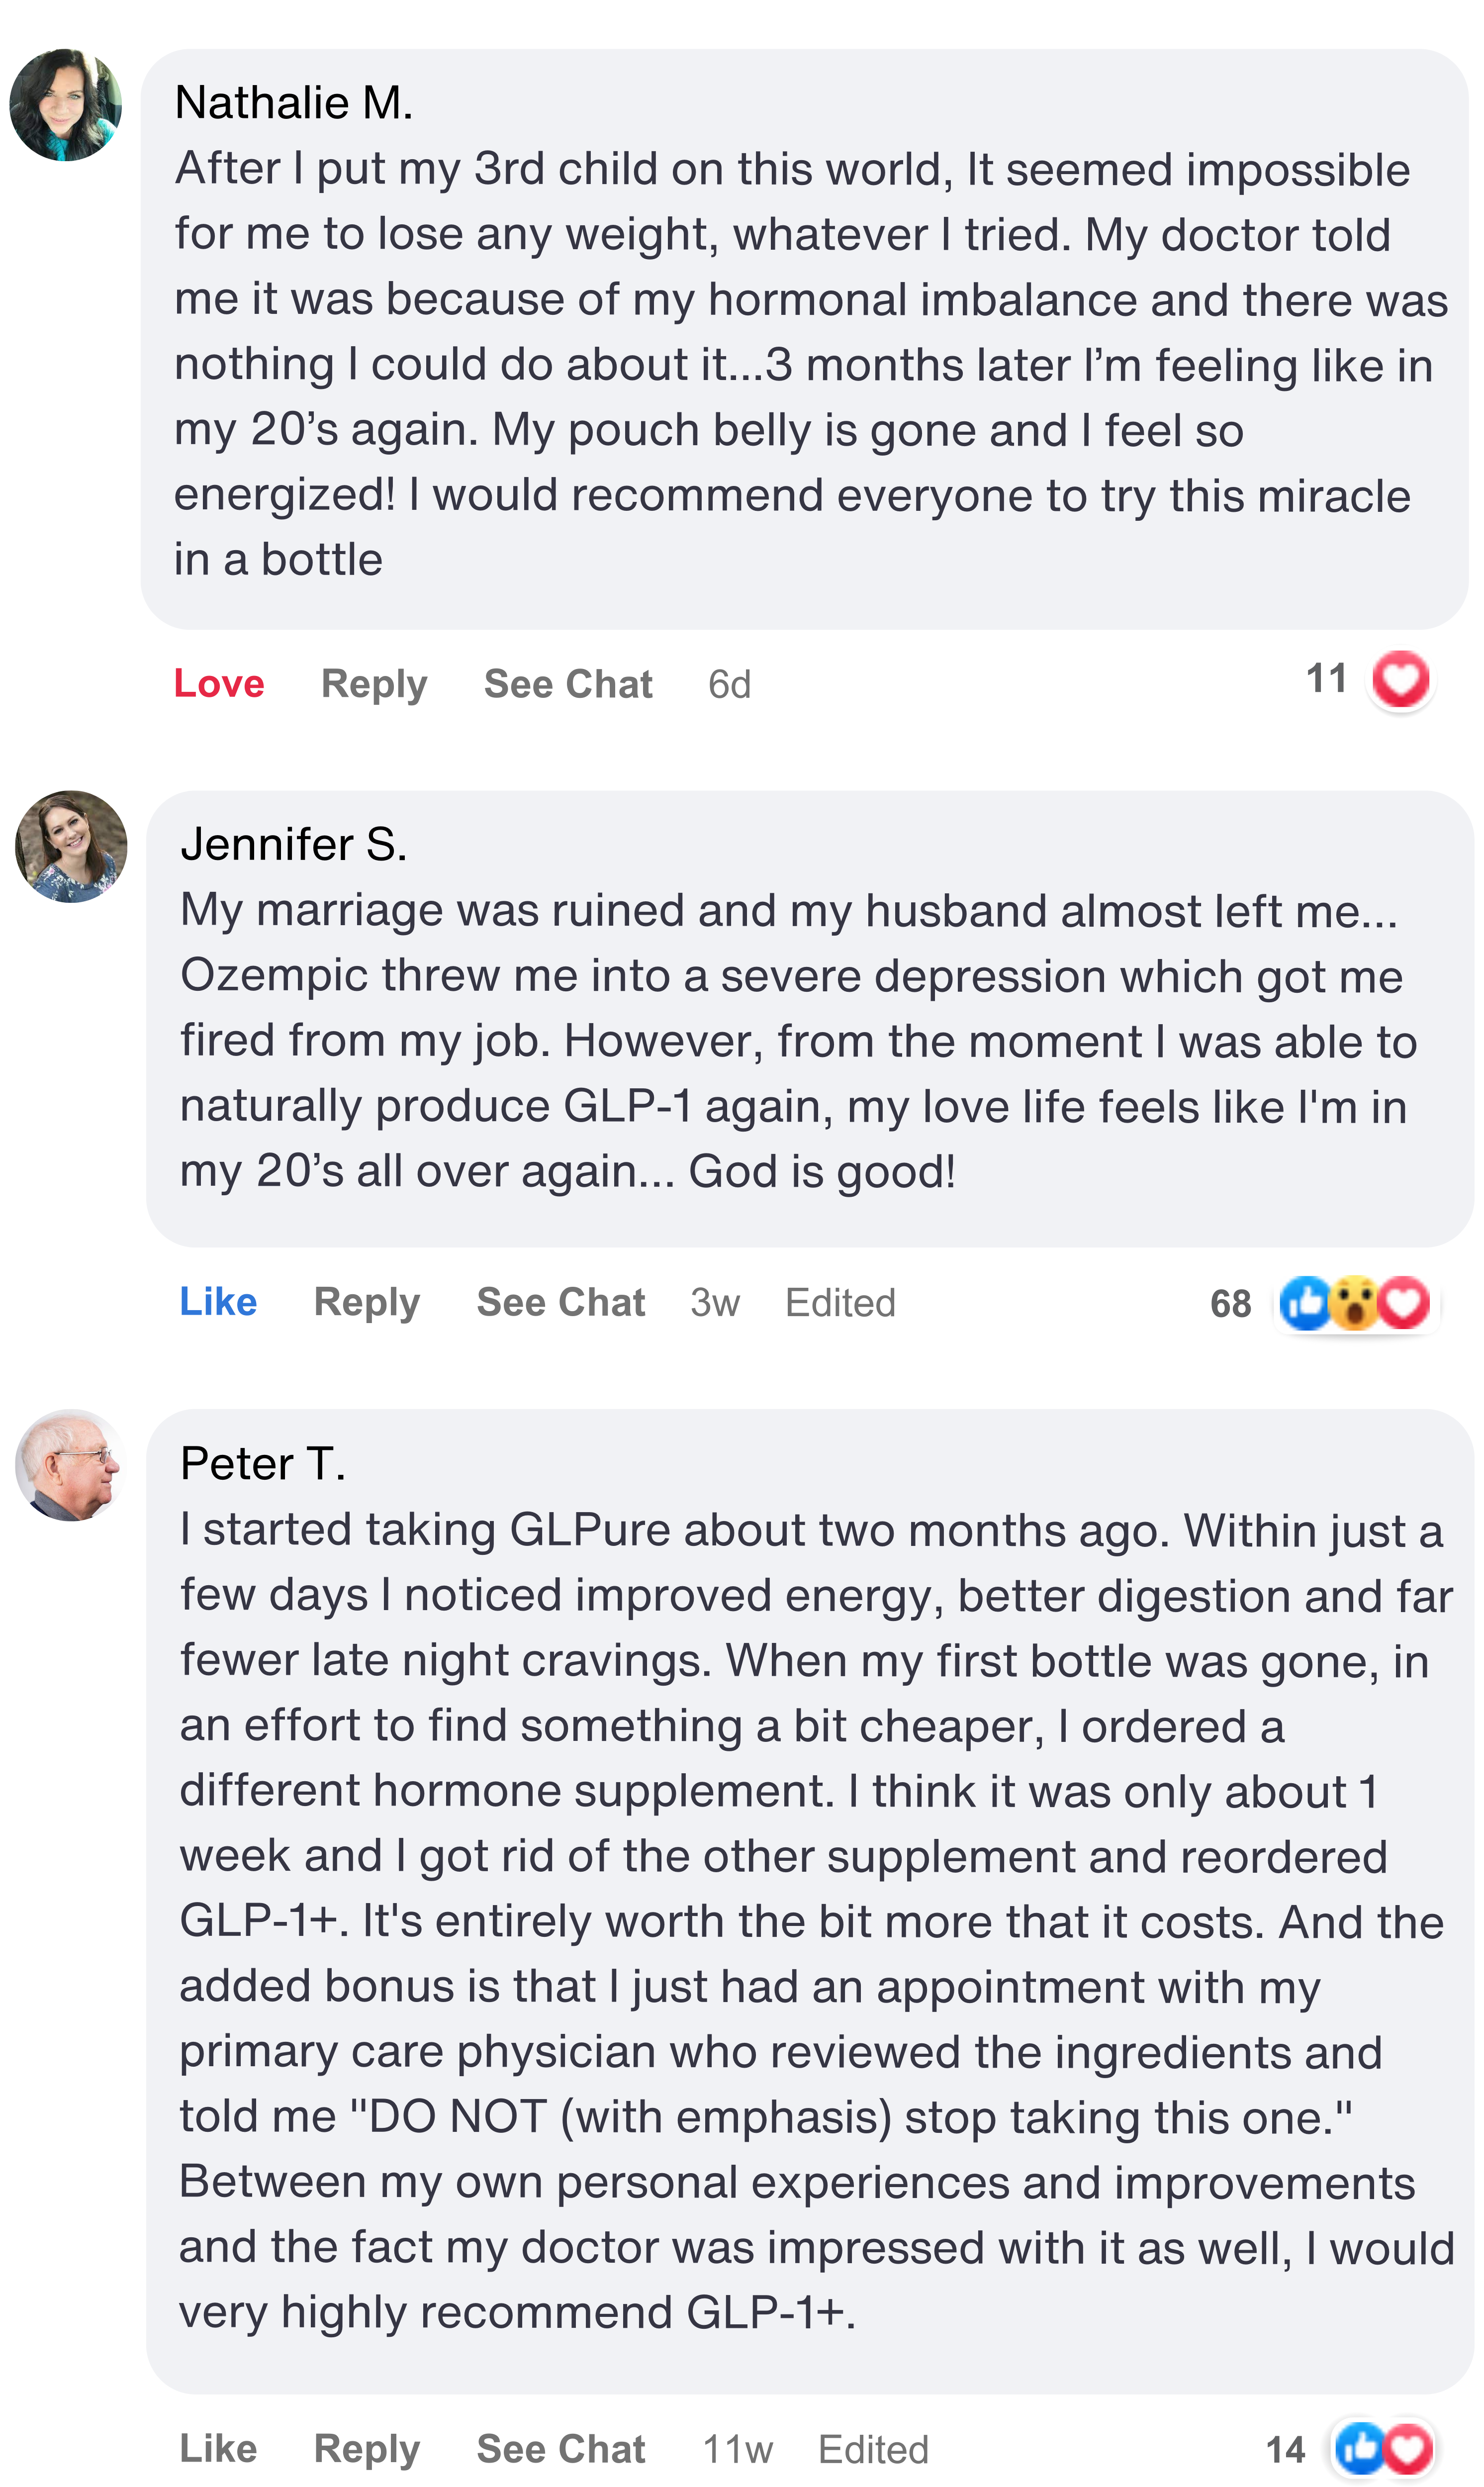This screenshot has width=1484, height=2487.
Task: Reply to Jennifer S.'s comment
Action: tap(367, 1302)
